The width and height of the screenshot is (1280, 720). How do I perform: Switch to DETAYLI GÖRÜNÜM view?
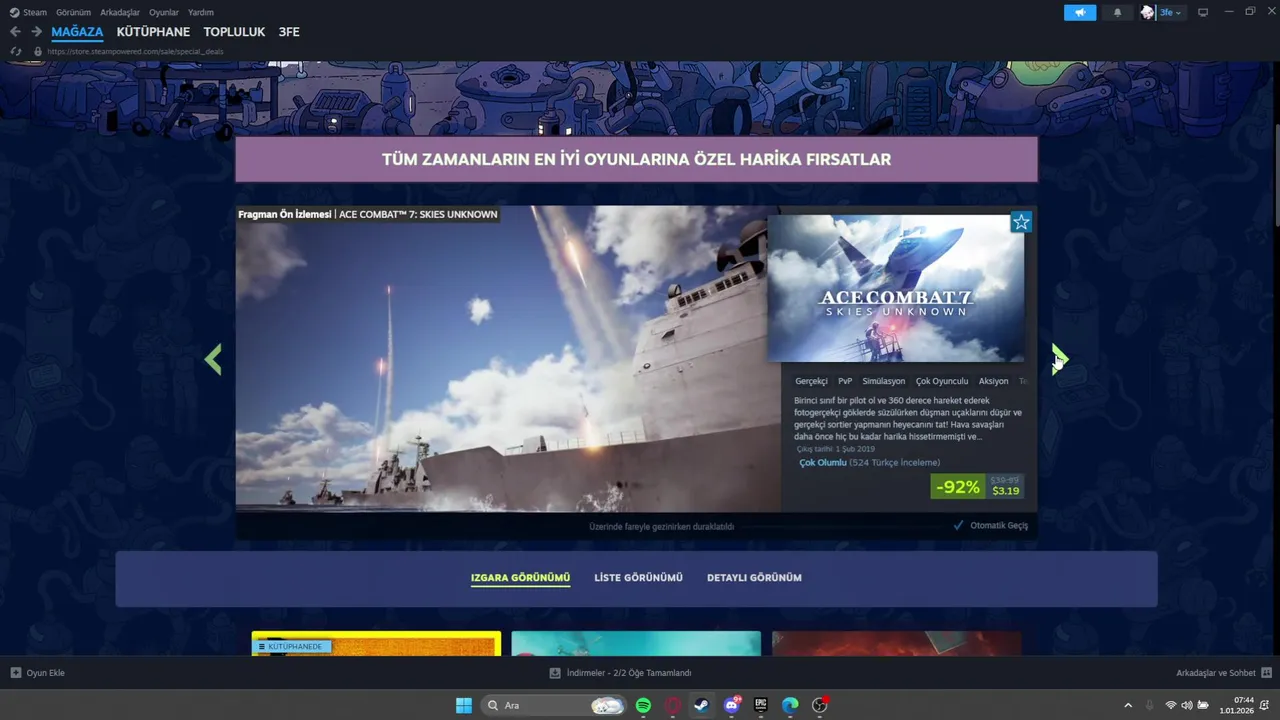coord(754,578)
